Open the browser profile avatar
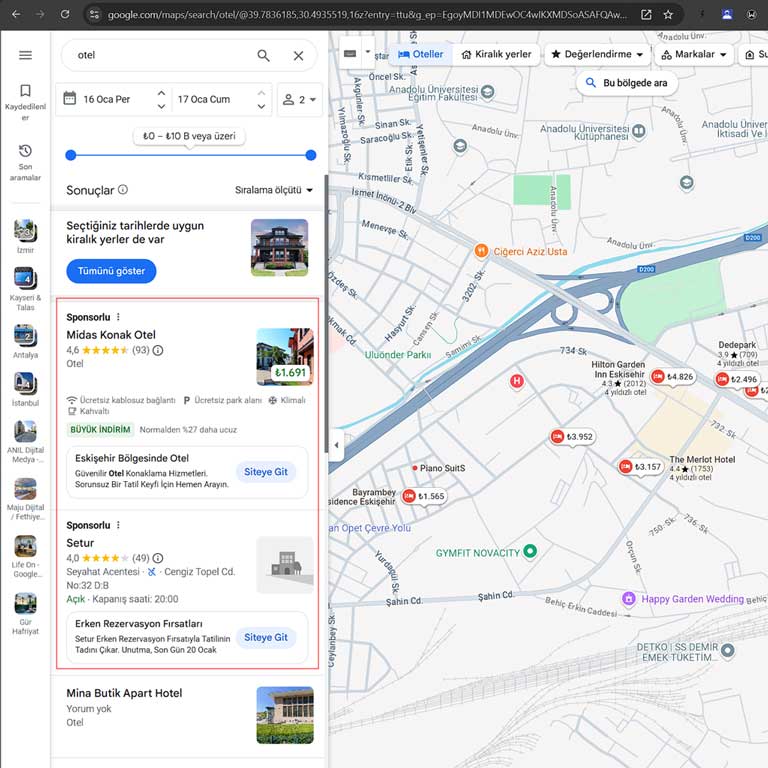 tap(727, 15)
